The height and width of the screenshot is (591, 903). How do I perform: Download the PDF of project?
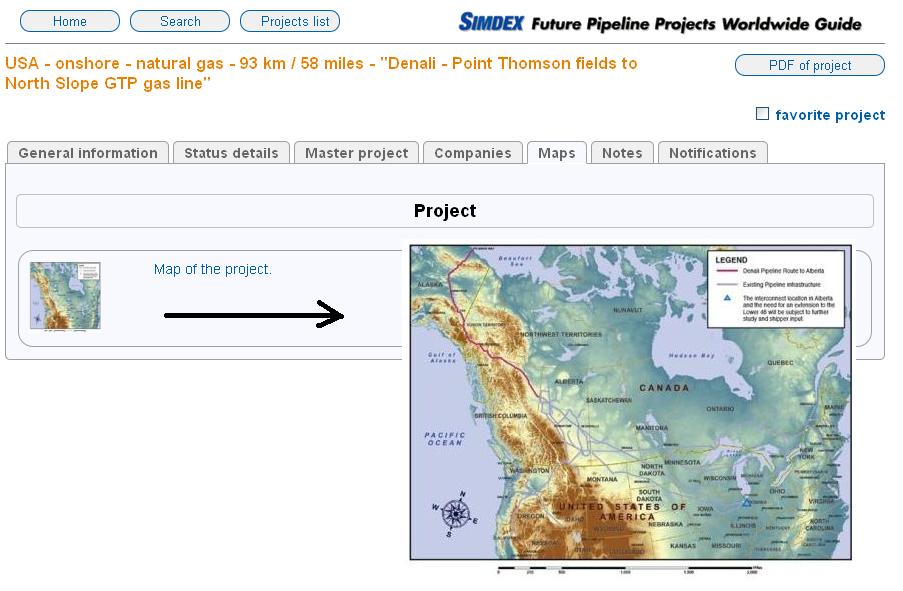810,65
